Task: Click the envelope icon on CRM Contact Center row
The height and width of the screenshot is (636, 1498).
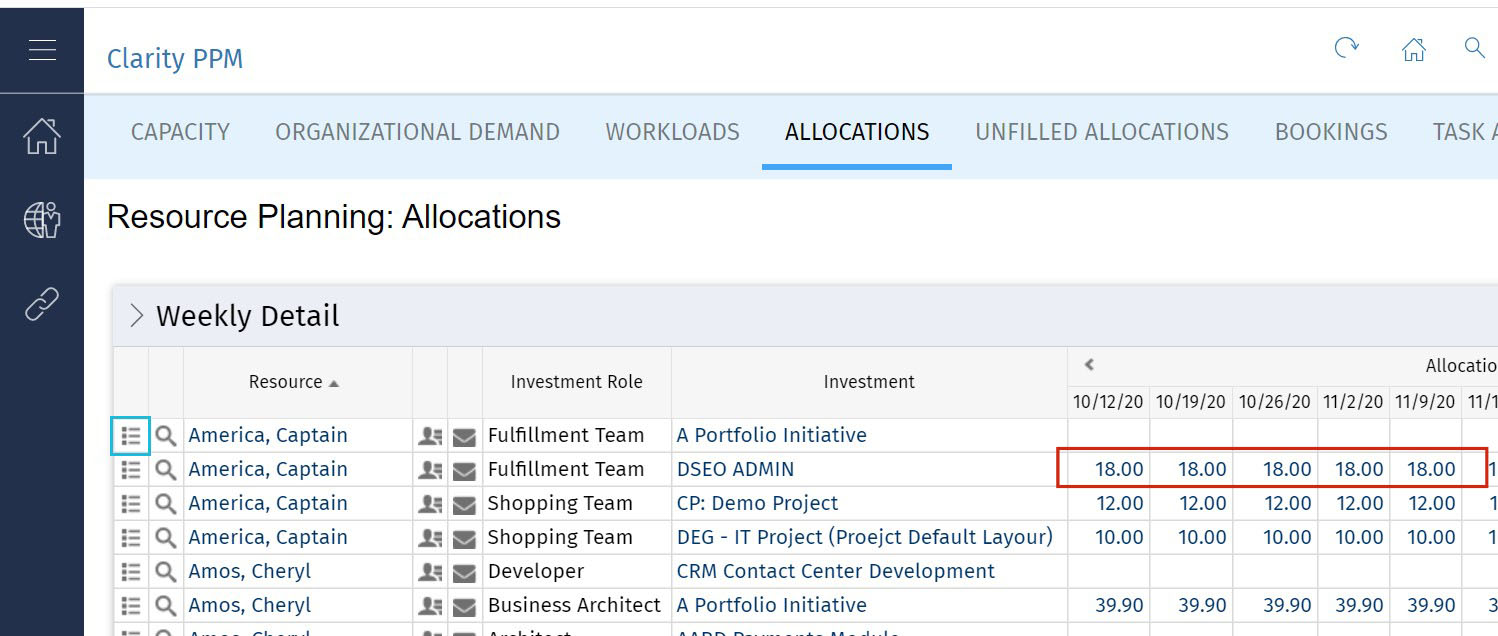Action: coord(464,572)
